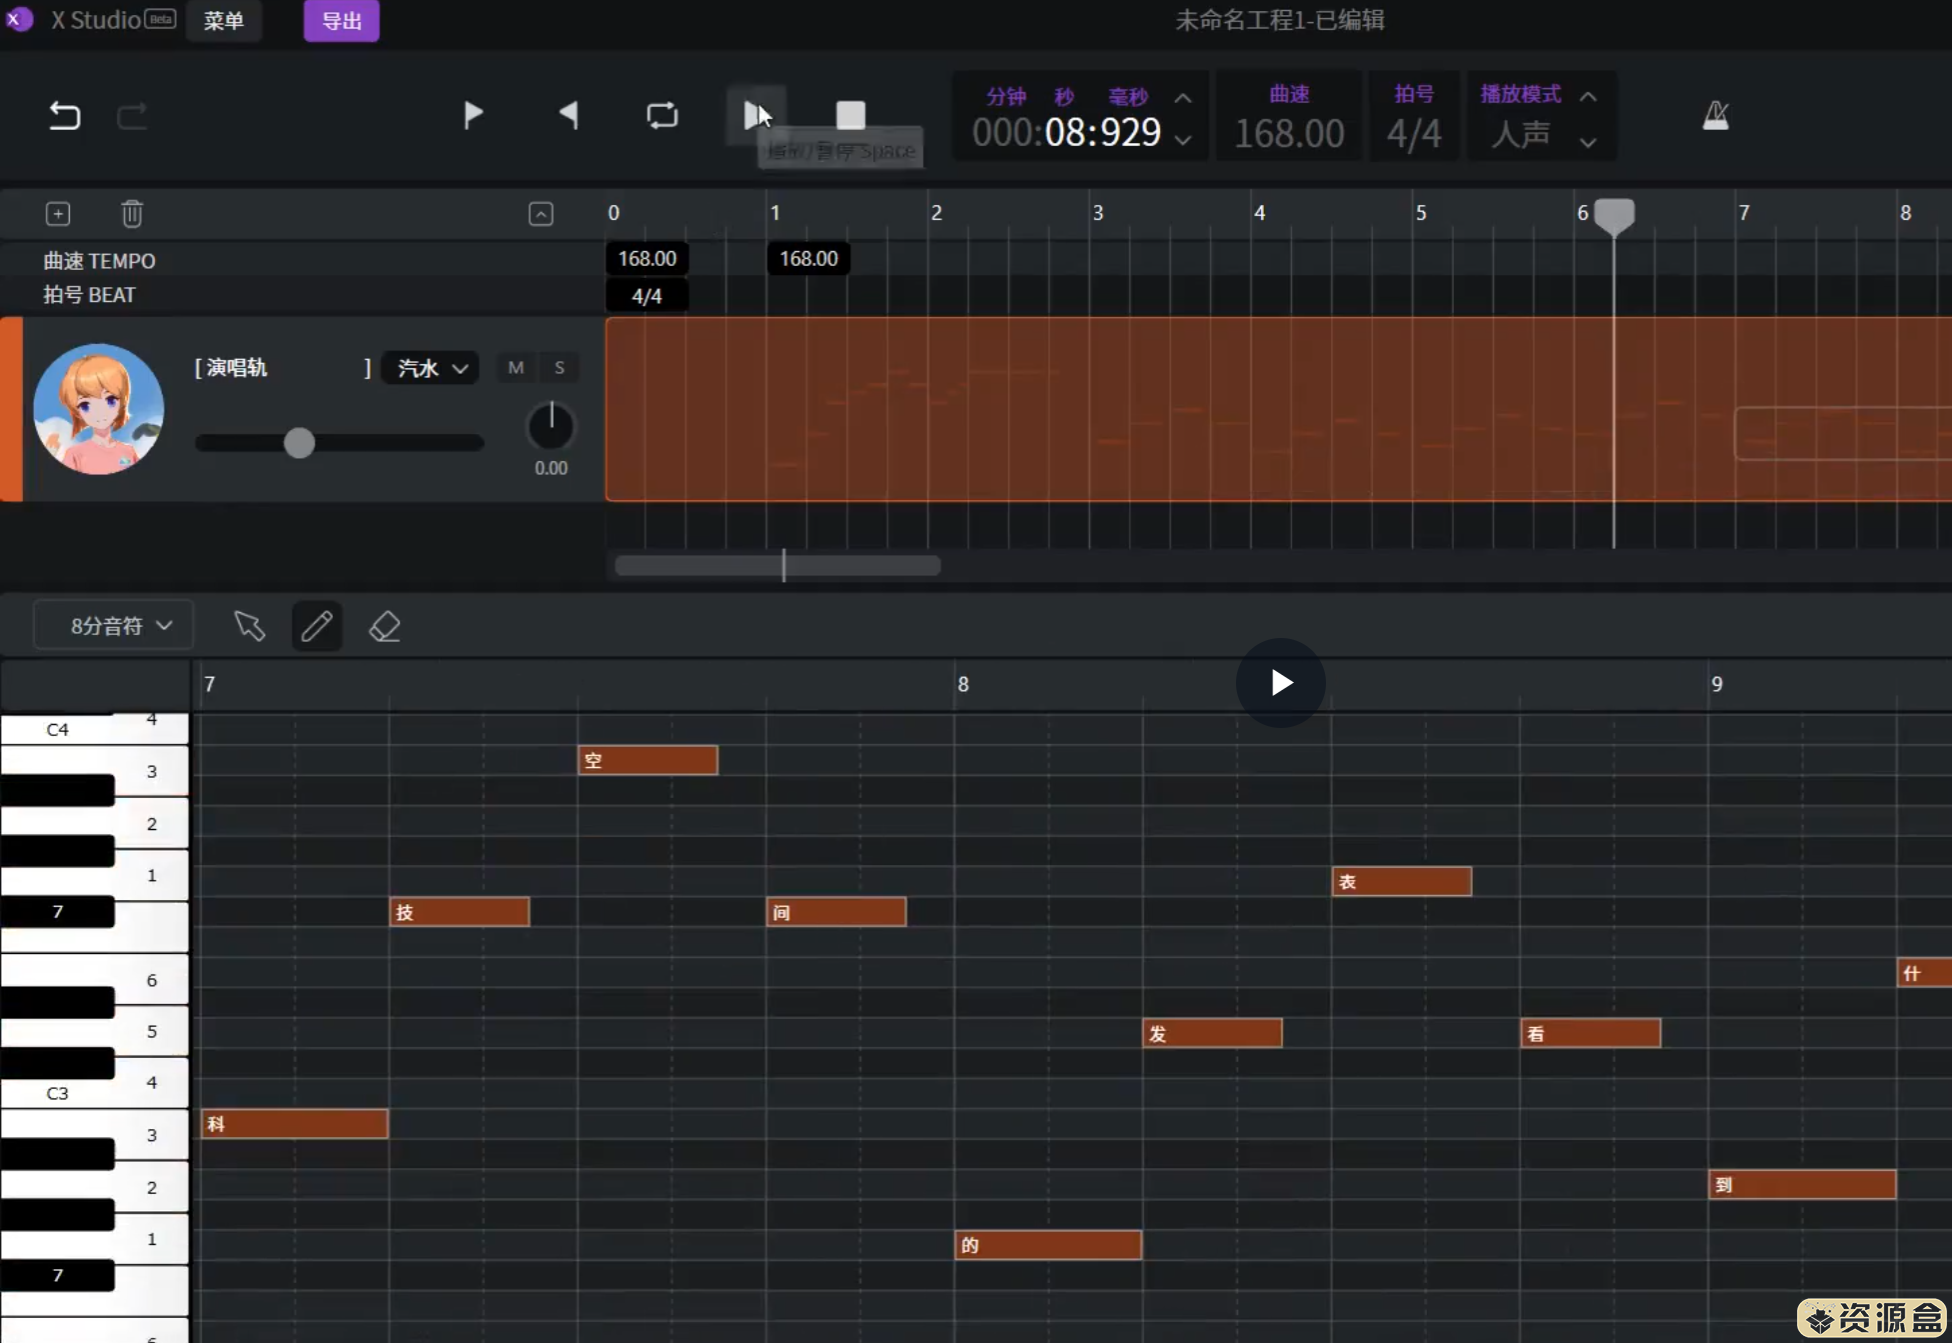Select the note 的
This screenshot has height=1343, width=1952.
1048,1245
